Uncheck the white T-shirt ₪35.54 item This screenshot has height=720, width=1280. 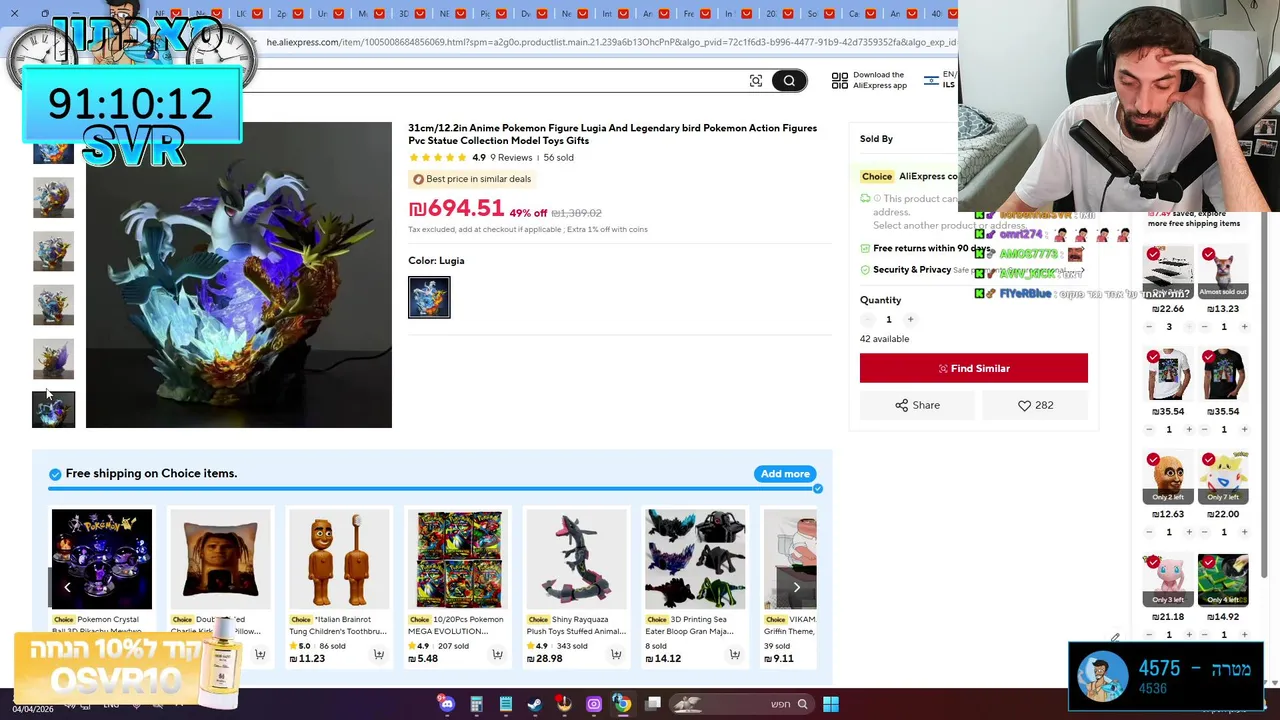coord(1153,357)
